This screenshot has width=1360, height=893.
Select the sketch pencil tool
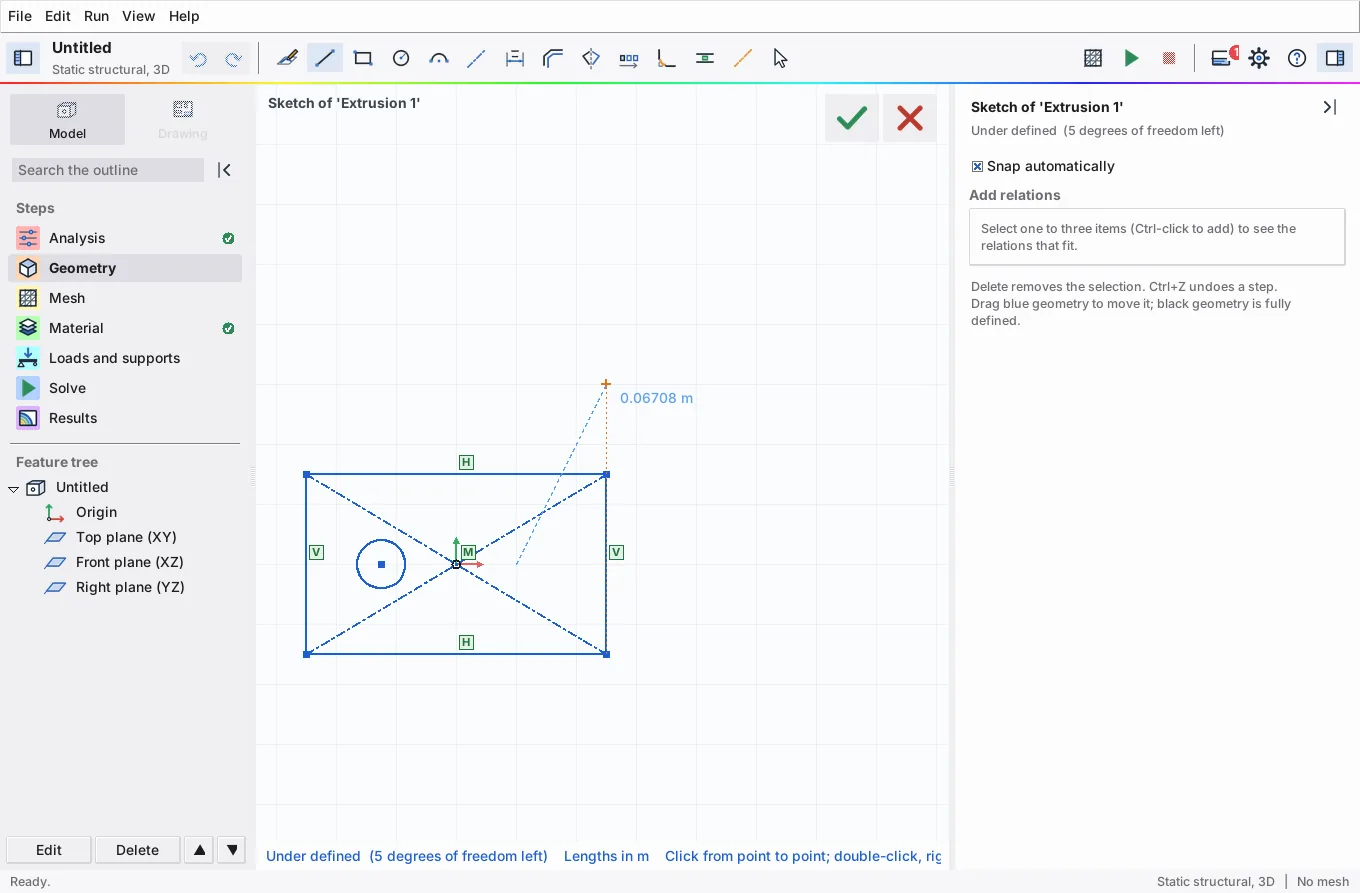coord(287,58)
